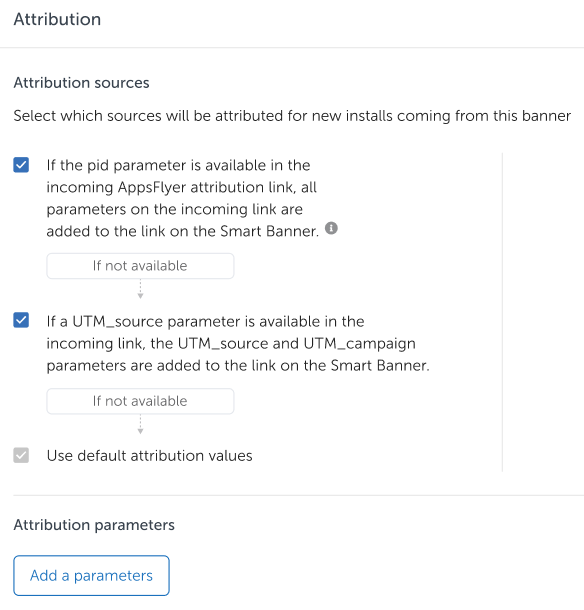584x610 pixels.
Task: Click the horizontal divider above Attribution parameters
Action: pos(298,495)
